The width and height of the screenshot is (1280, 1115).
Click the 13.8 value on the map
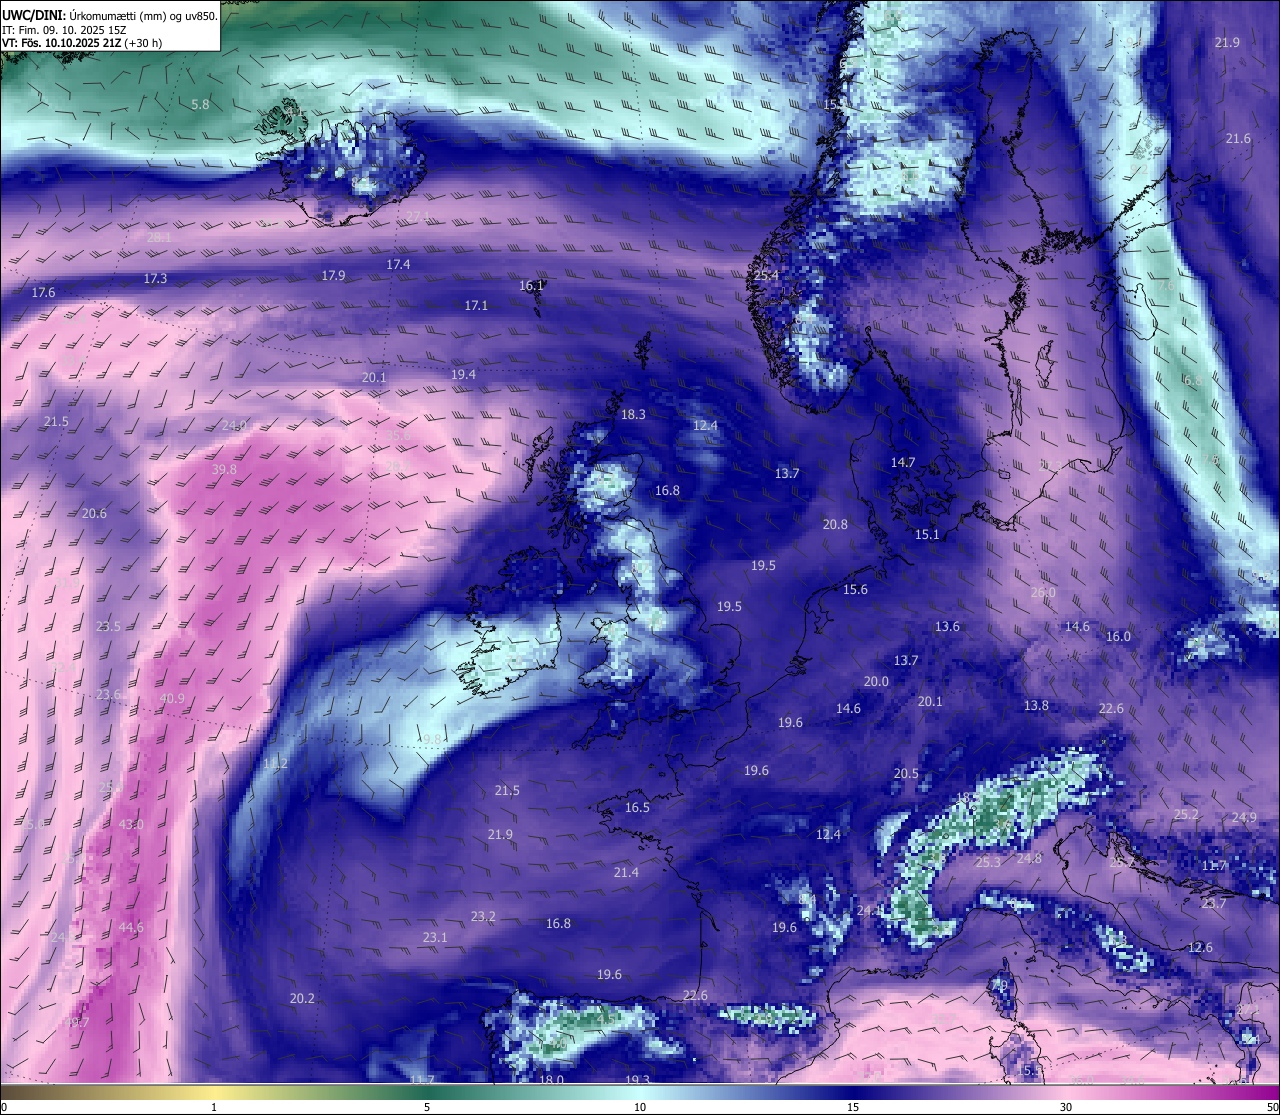coord(1036,705)
